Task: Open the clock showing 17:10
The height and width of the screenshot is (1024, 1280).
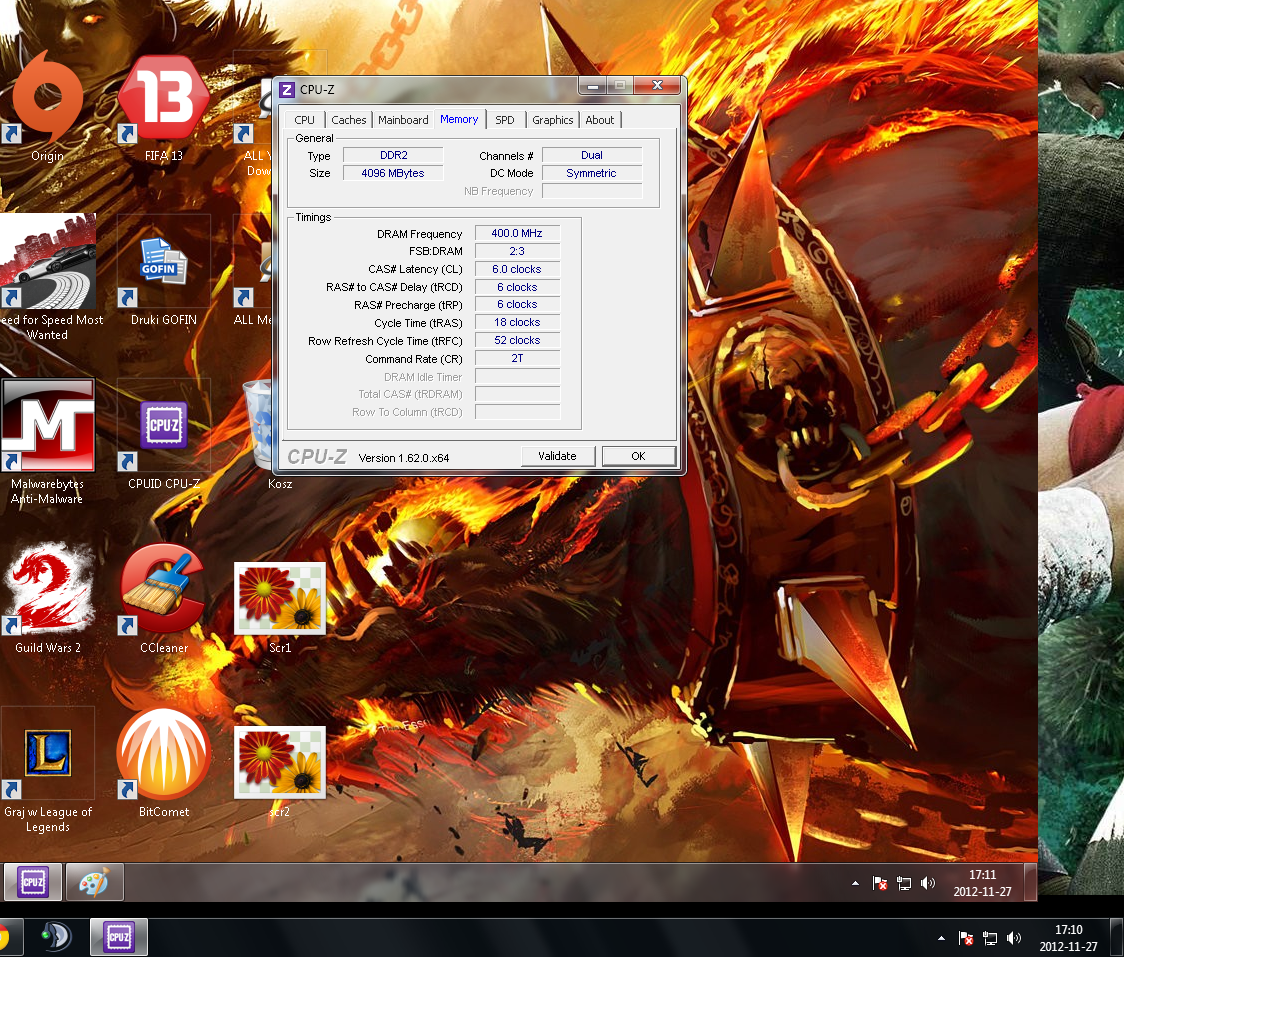Action: [1068, 938]
